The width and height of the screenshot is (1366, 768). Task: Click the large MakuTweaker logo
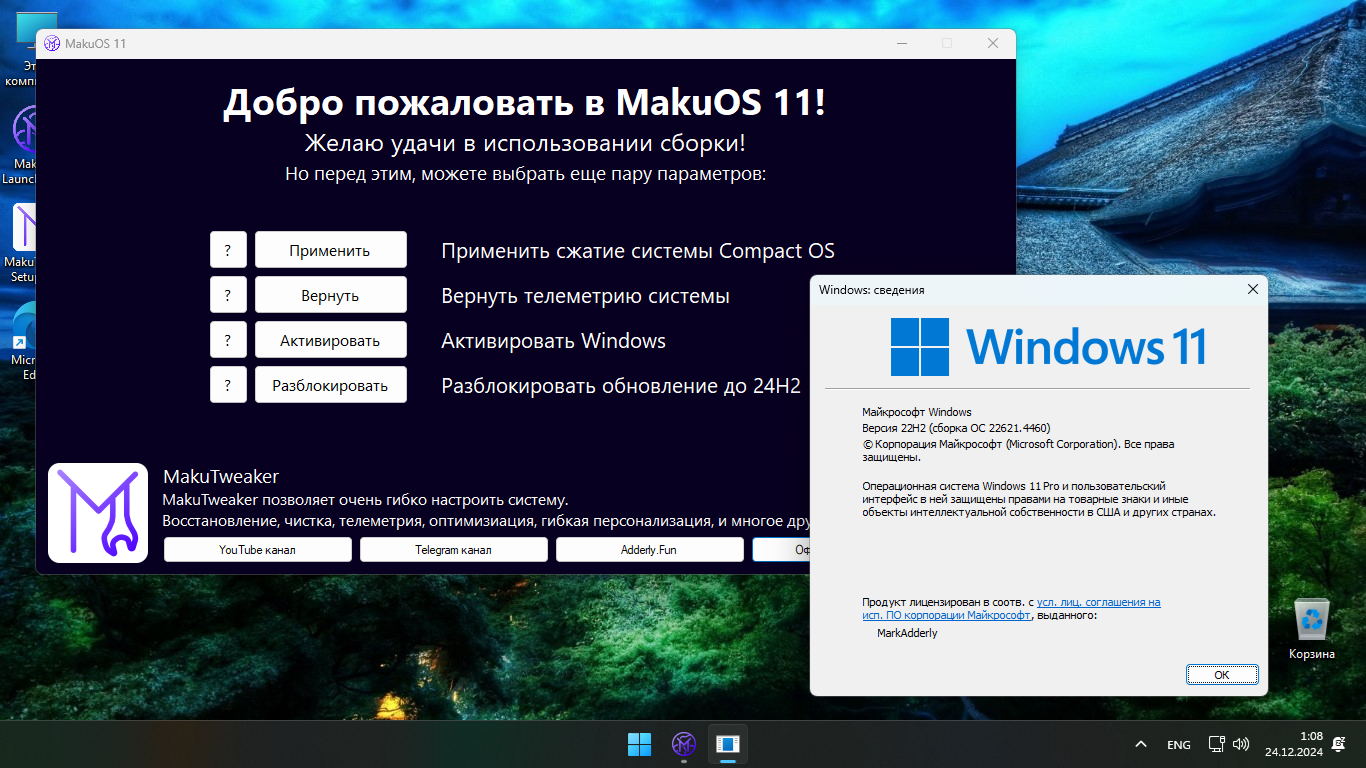(98, 513)
